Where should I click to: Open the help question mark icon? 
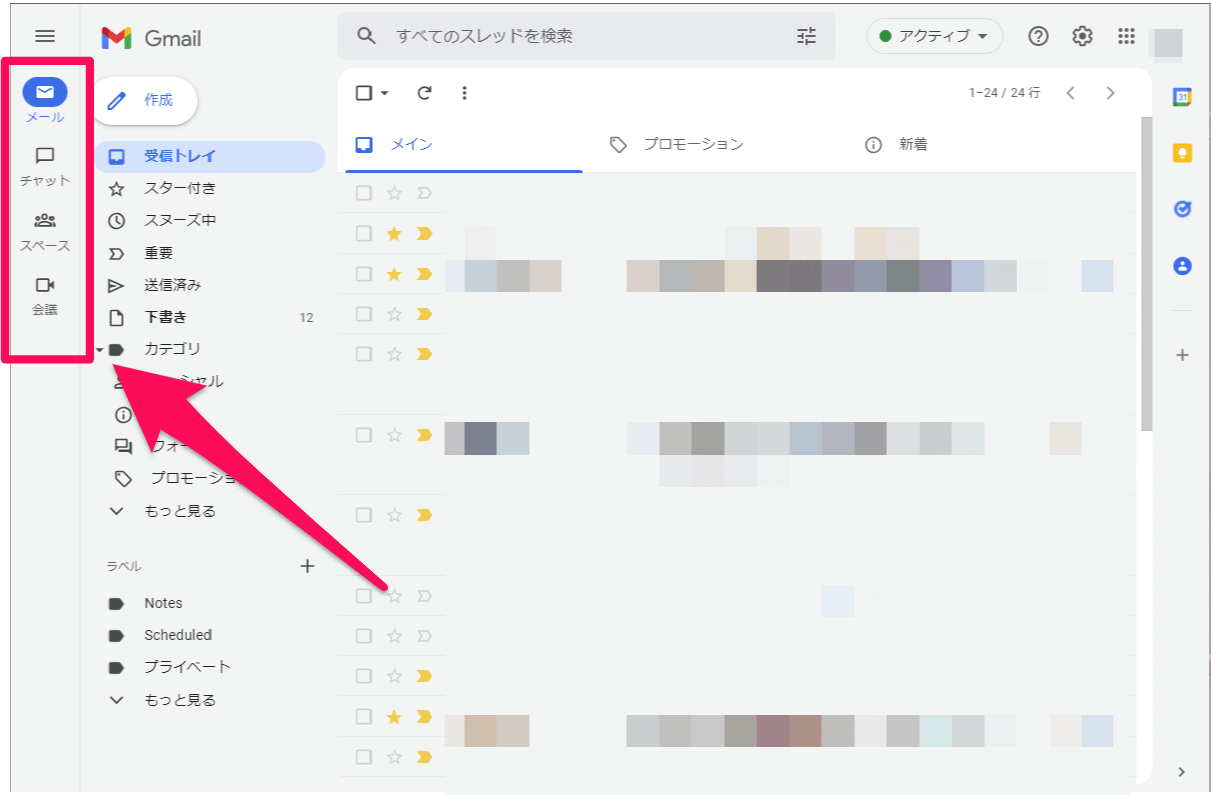[x=1039, y=36]
